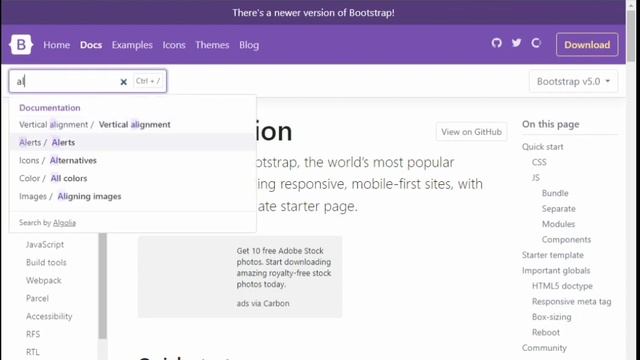Image resolution: width=640 pixels, height=360 pixels.
Task: Open Webpack in the sidebar
Action: point(44,280)
